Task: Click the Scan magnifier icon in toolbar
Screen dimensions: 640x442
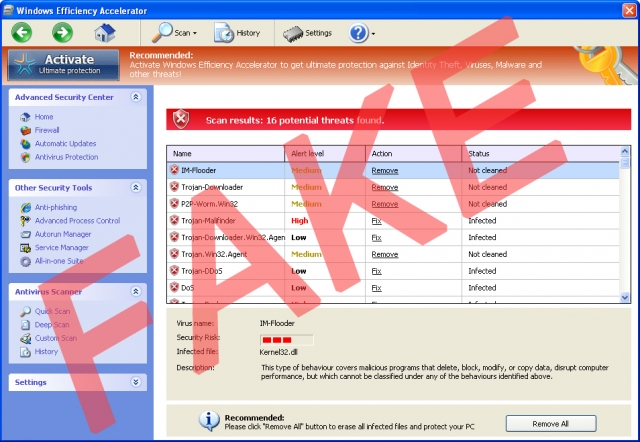Action: (162, 33)
